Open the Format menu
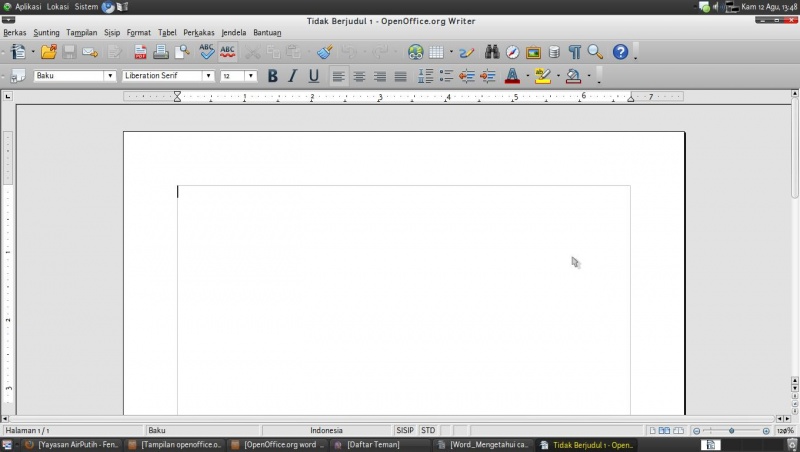800x452 pixels. pos(139,32)
